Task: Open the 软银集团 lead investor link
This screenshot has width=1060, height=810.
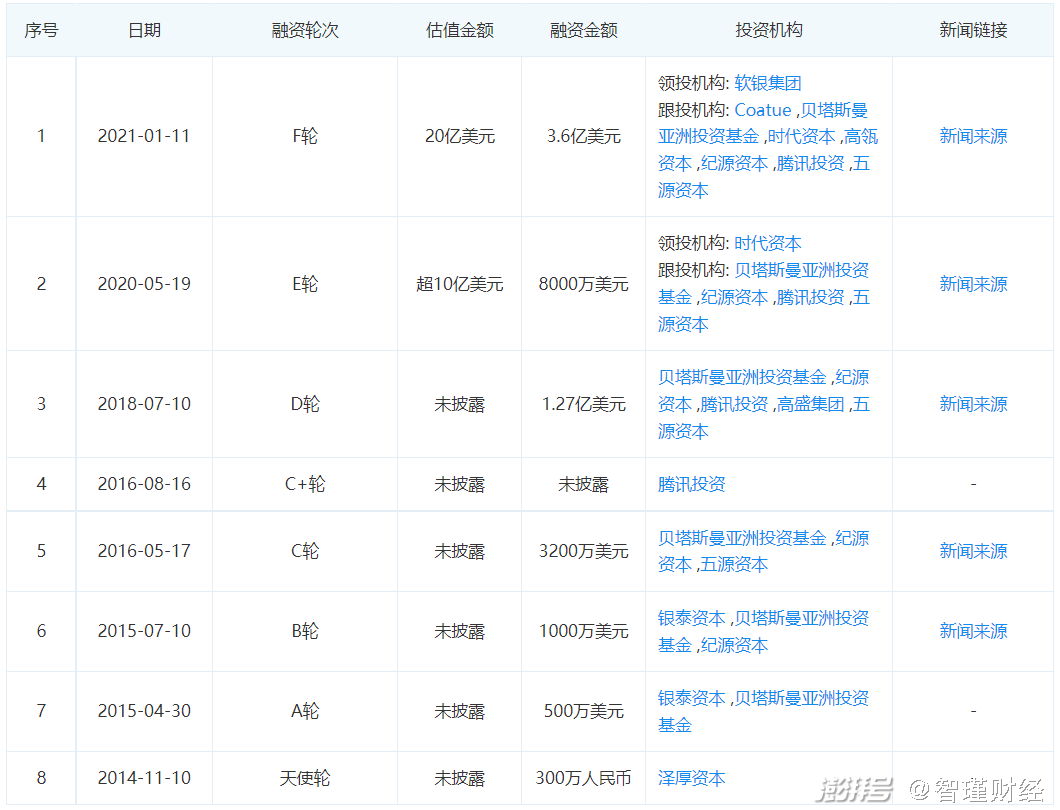Action: tap(768, 83)
